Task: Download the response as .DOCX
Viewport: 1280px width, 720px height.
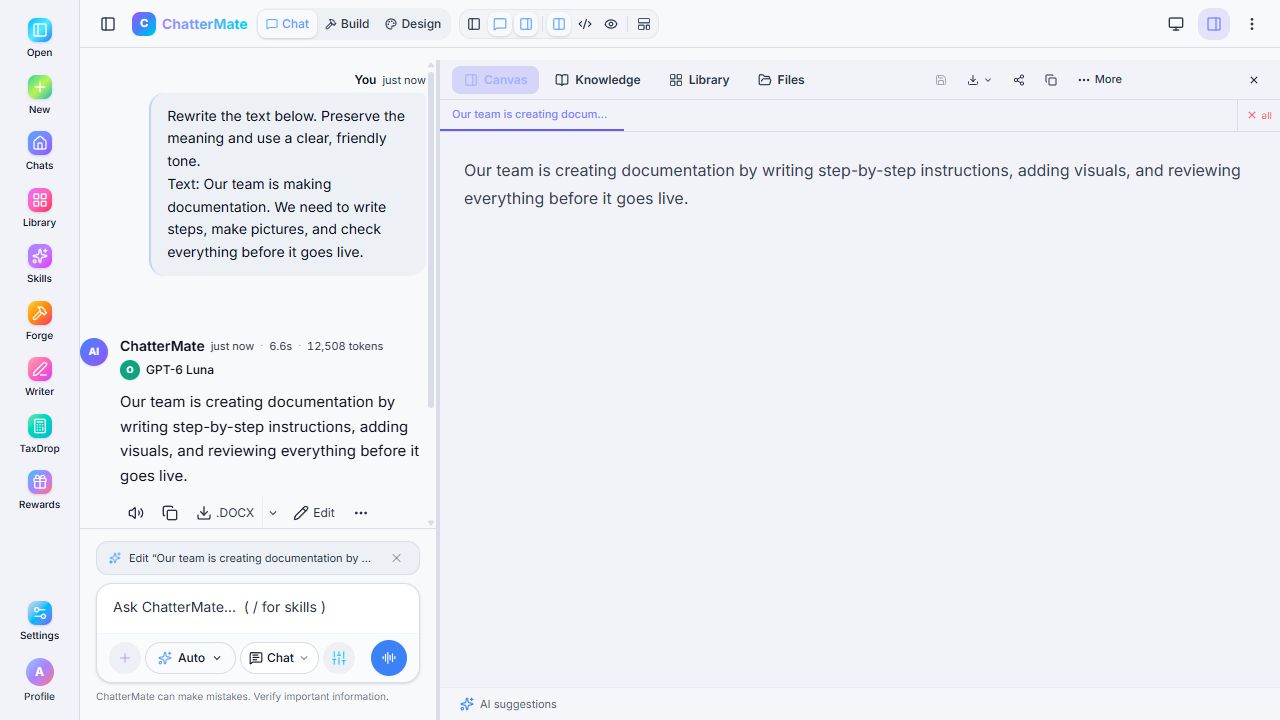Action: [226, 513]
